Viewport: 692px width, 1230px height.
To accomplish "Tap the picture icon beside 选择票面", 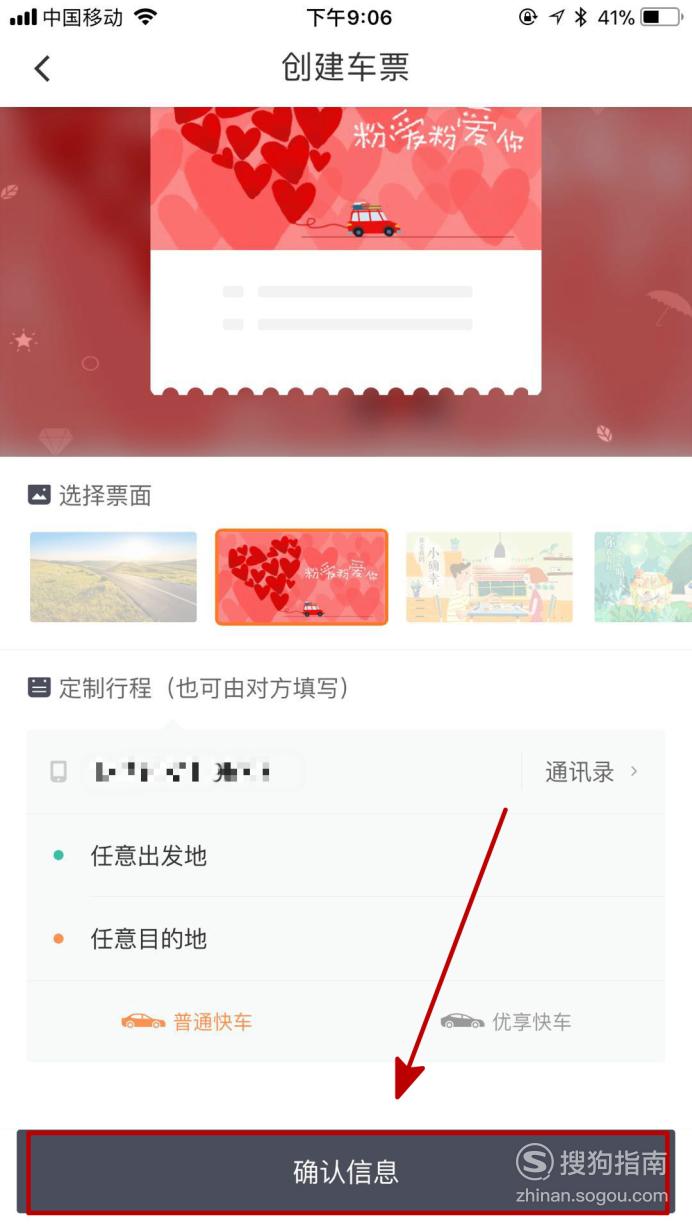I will tap(39, 494).
